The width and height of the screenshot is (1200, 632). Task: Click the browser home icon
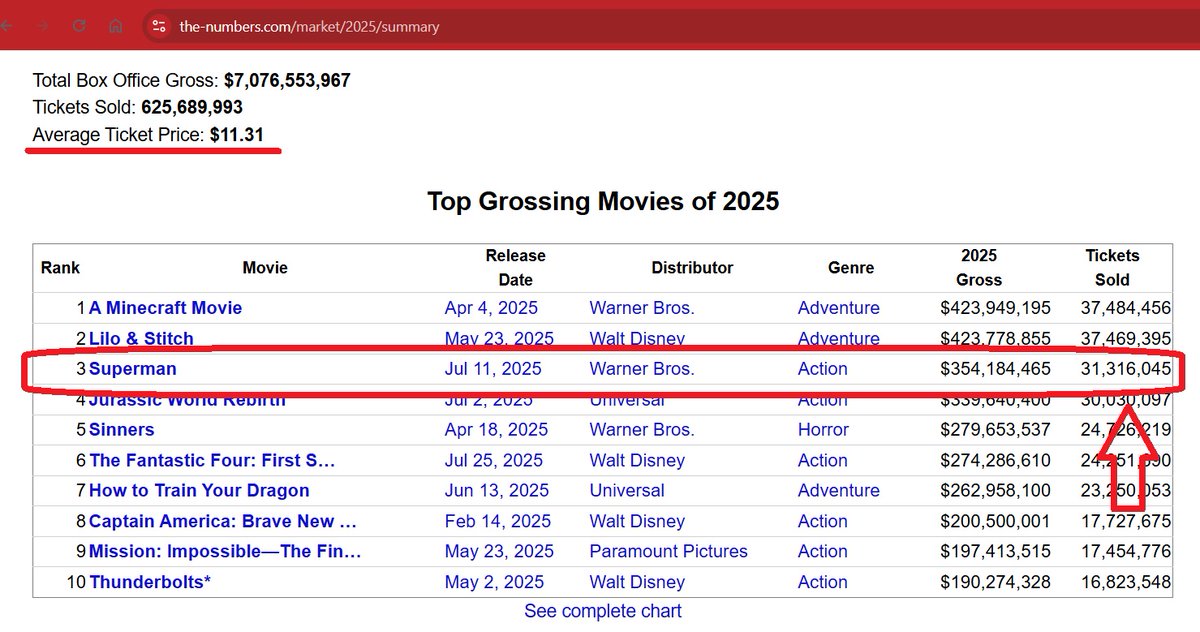coord(116,26)
